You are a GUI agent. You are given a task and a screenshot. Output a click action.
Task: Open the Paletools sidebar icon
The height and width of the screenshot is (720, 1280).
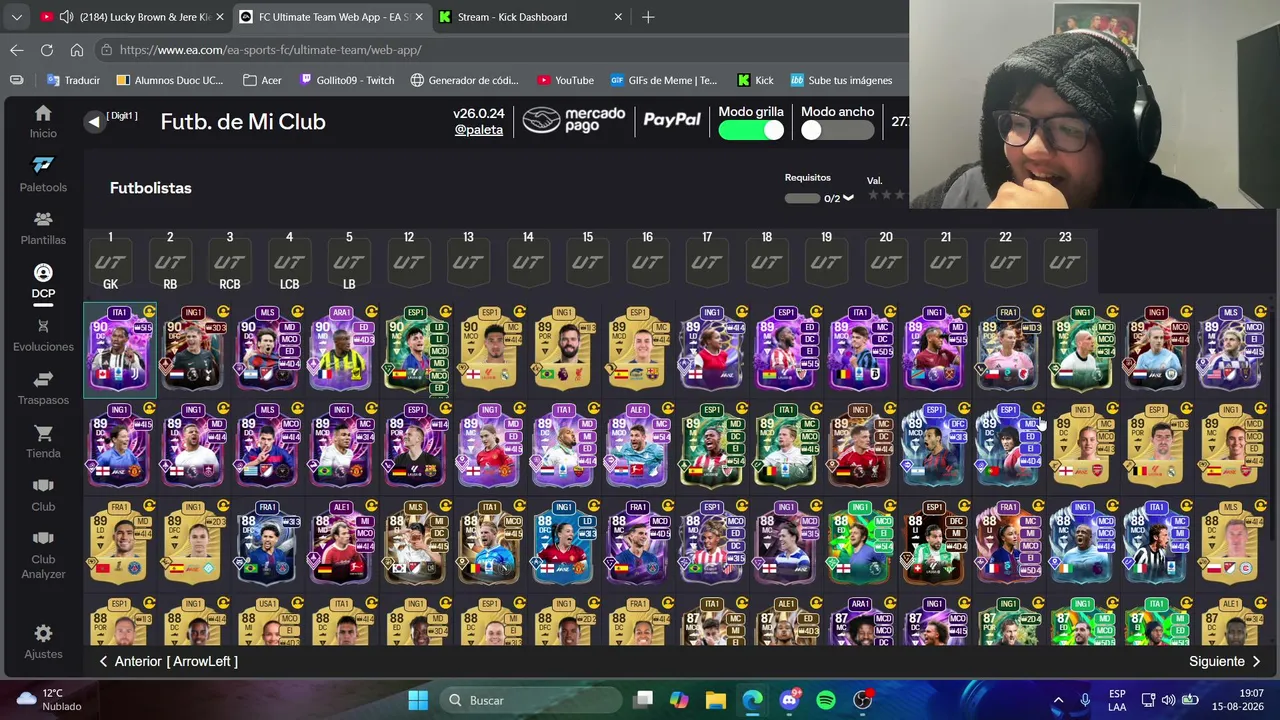[x=43, y=174]
